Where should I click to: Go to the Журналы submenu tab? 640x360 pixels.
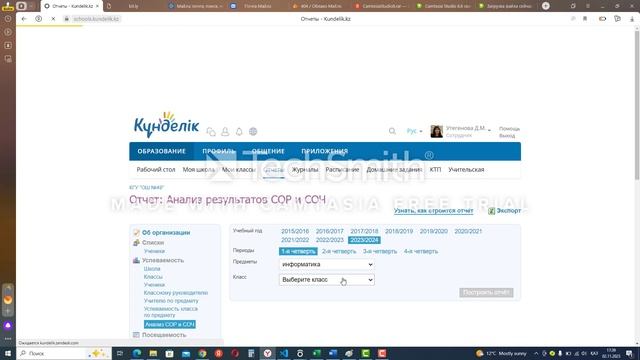click(x=305, y=169)
